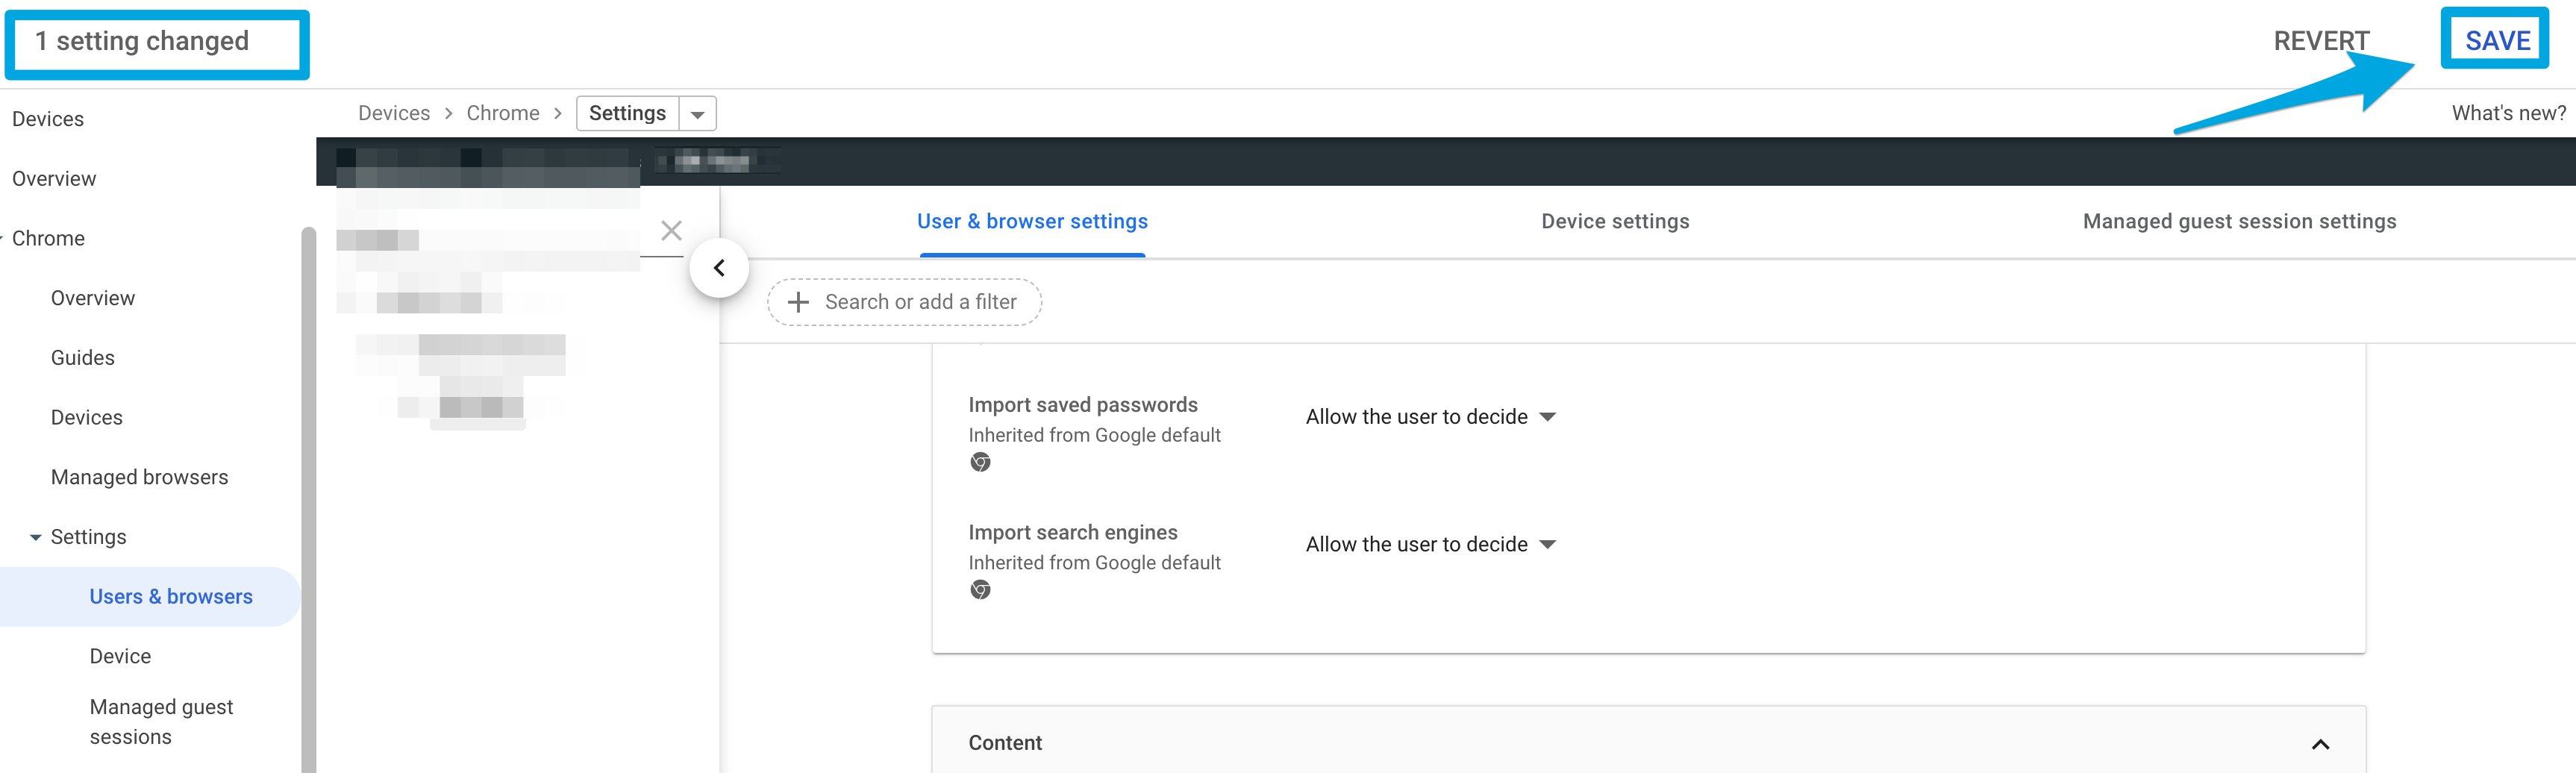2576x773 pixels.
Task: Collapse the Chrome sidebar section
Action: [x=2, y=239]
